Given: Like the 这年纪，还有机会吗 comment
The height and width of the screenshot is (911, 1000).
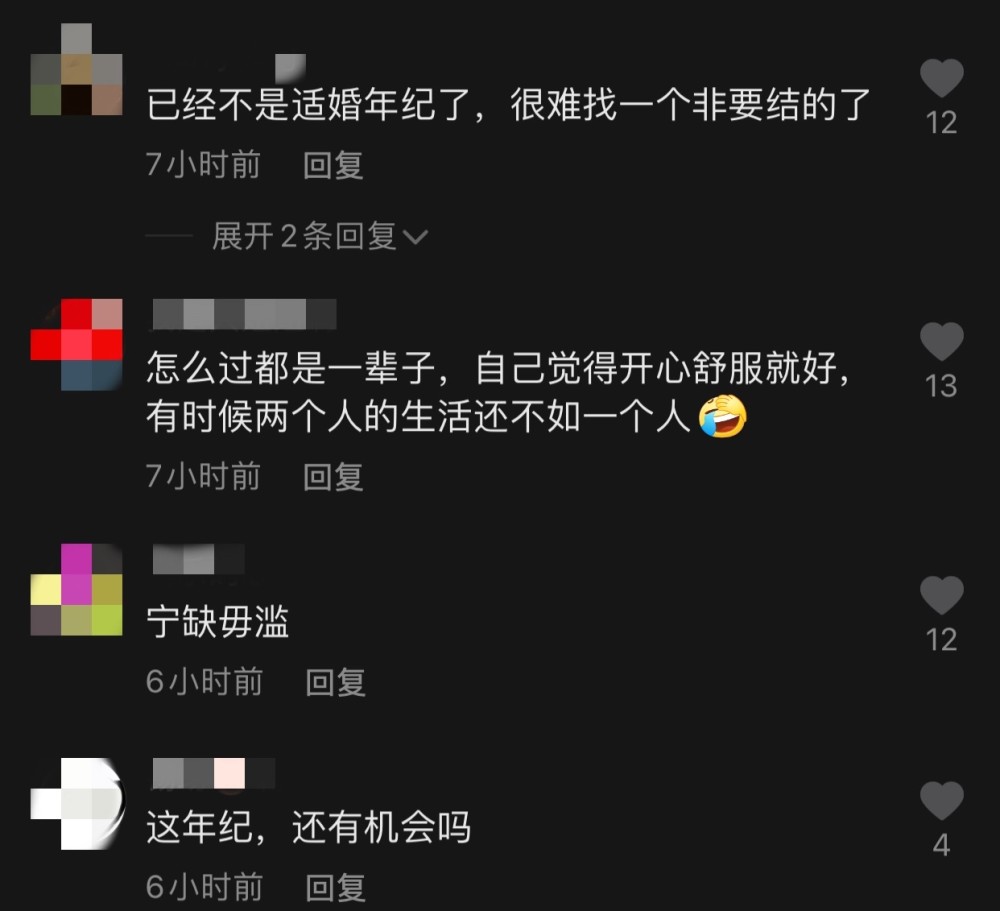Looking at the screenshot, I should point(941,801).
